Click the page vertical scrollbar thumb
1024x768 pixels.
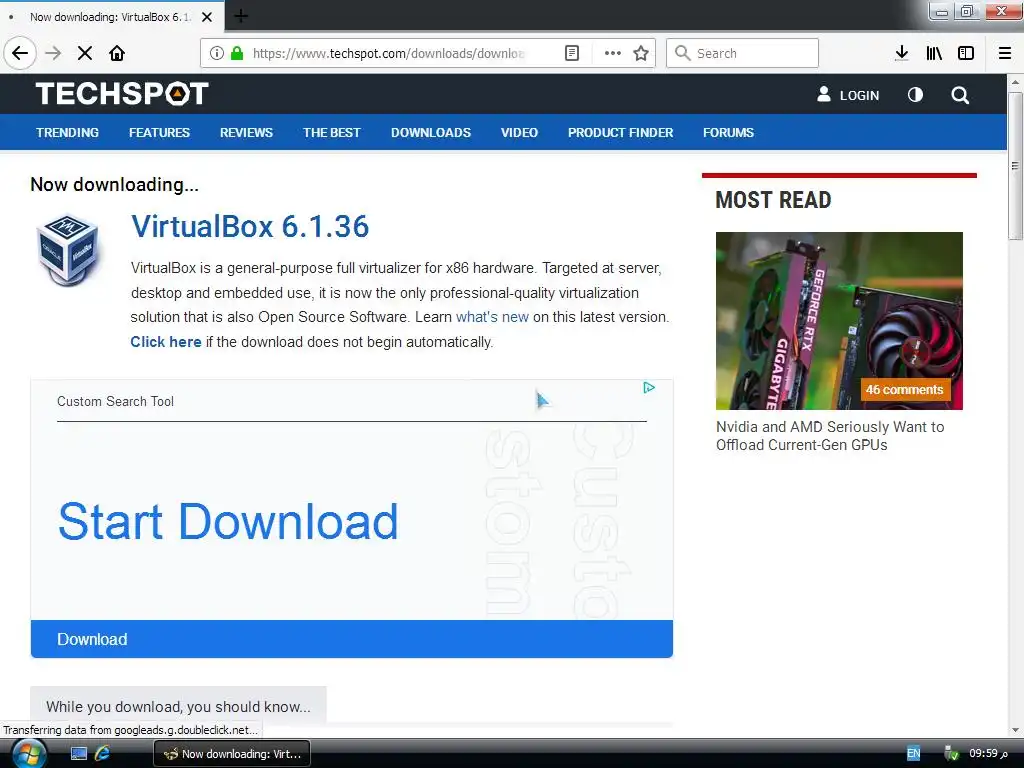pyautogui.click(x=1015, y=166)
